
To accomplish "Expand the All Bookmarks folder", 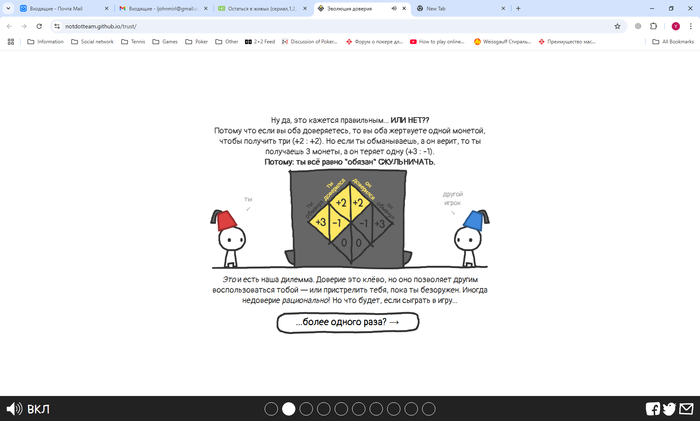I will pyautogui.click(x=673, y=42).
